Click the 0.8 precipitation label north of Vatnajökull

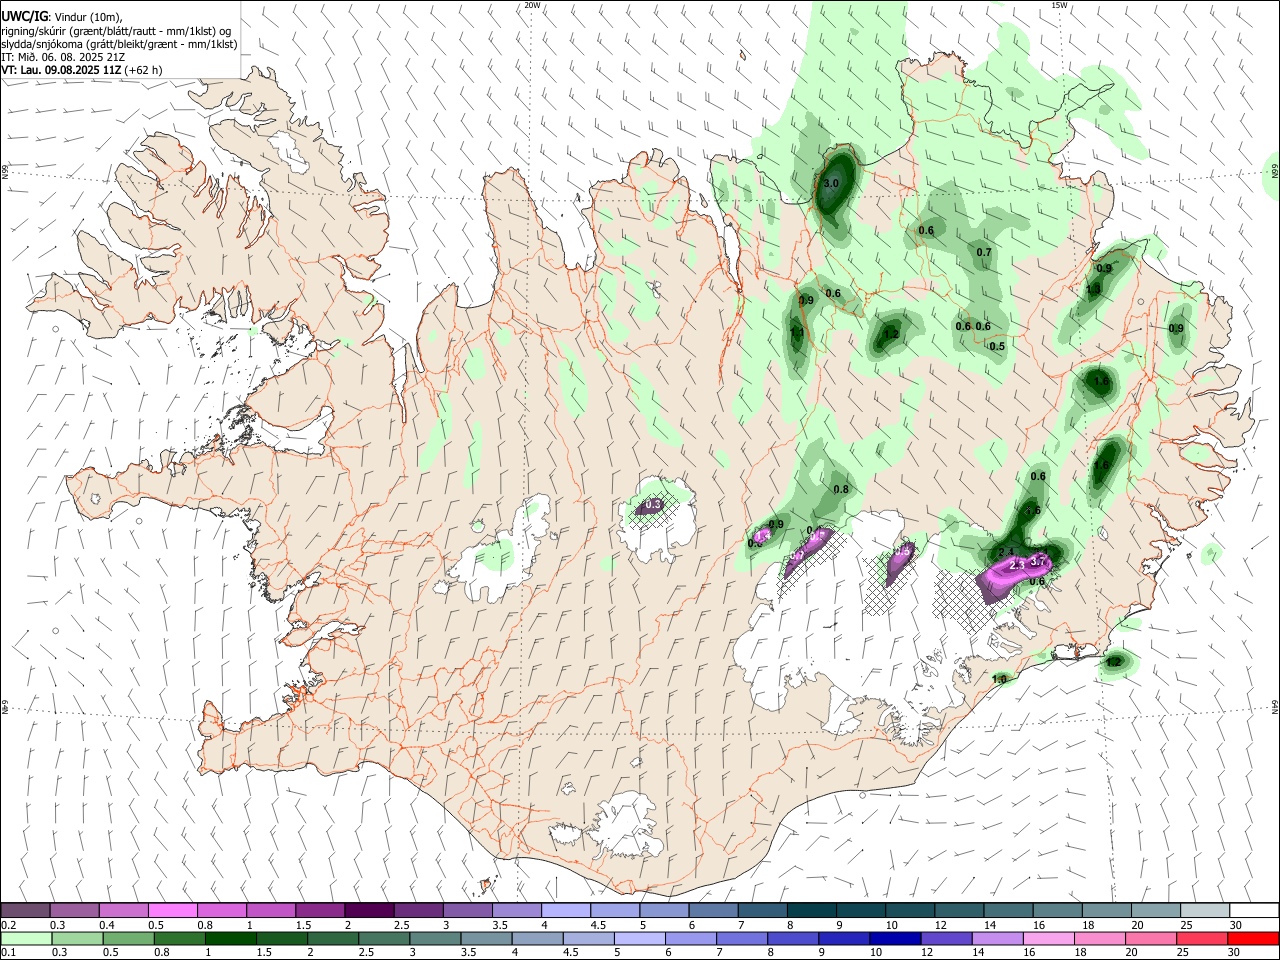841,489
